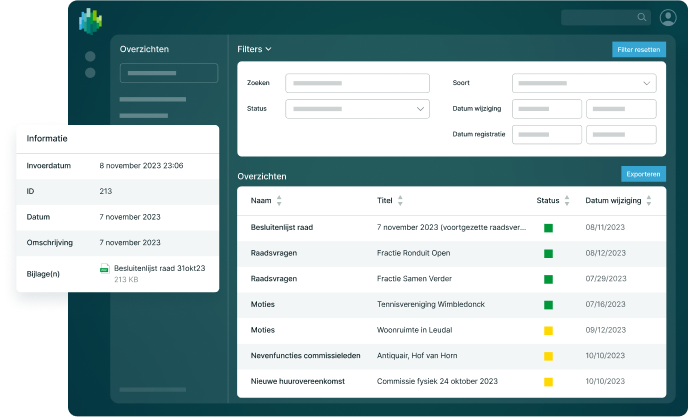
Task: Open the Status filter dropdown
Action: click(x=357, y=109)
